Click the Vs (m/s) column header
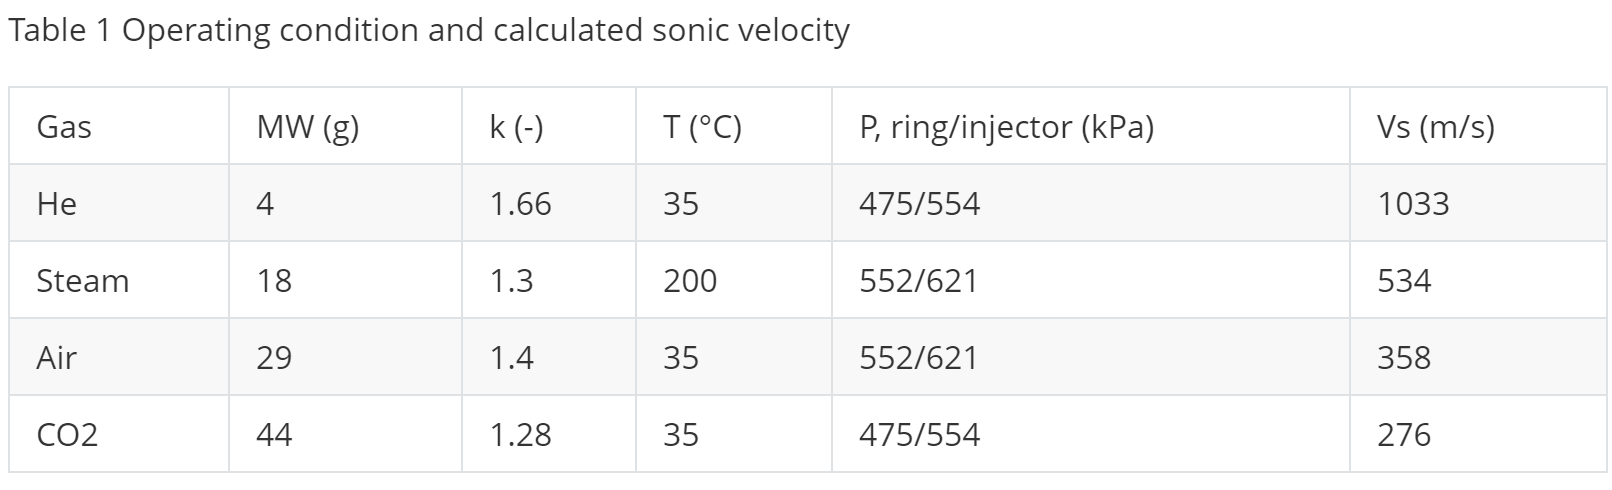1612x490 pixels. click(x=1435, y=127)
